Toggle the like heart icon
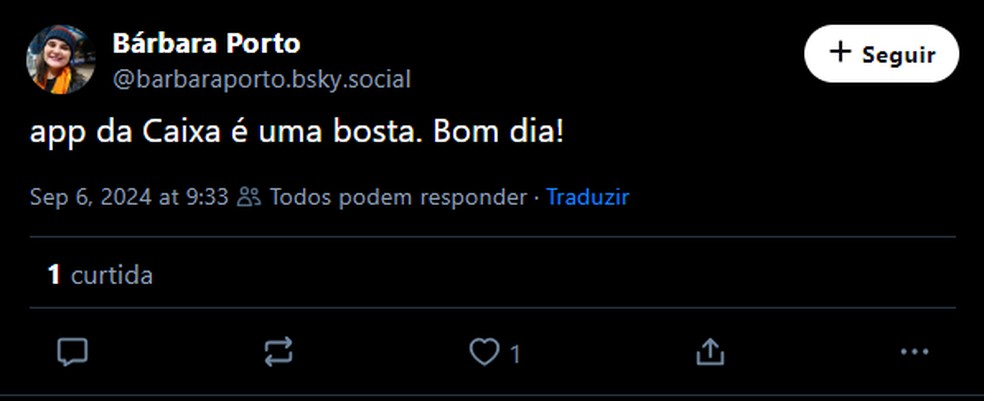The height and width of the screenshot is (401, 984). point(484,352)
